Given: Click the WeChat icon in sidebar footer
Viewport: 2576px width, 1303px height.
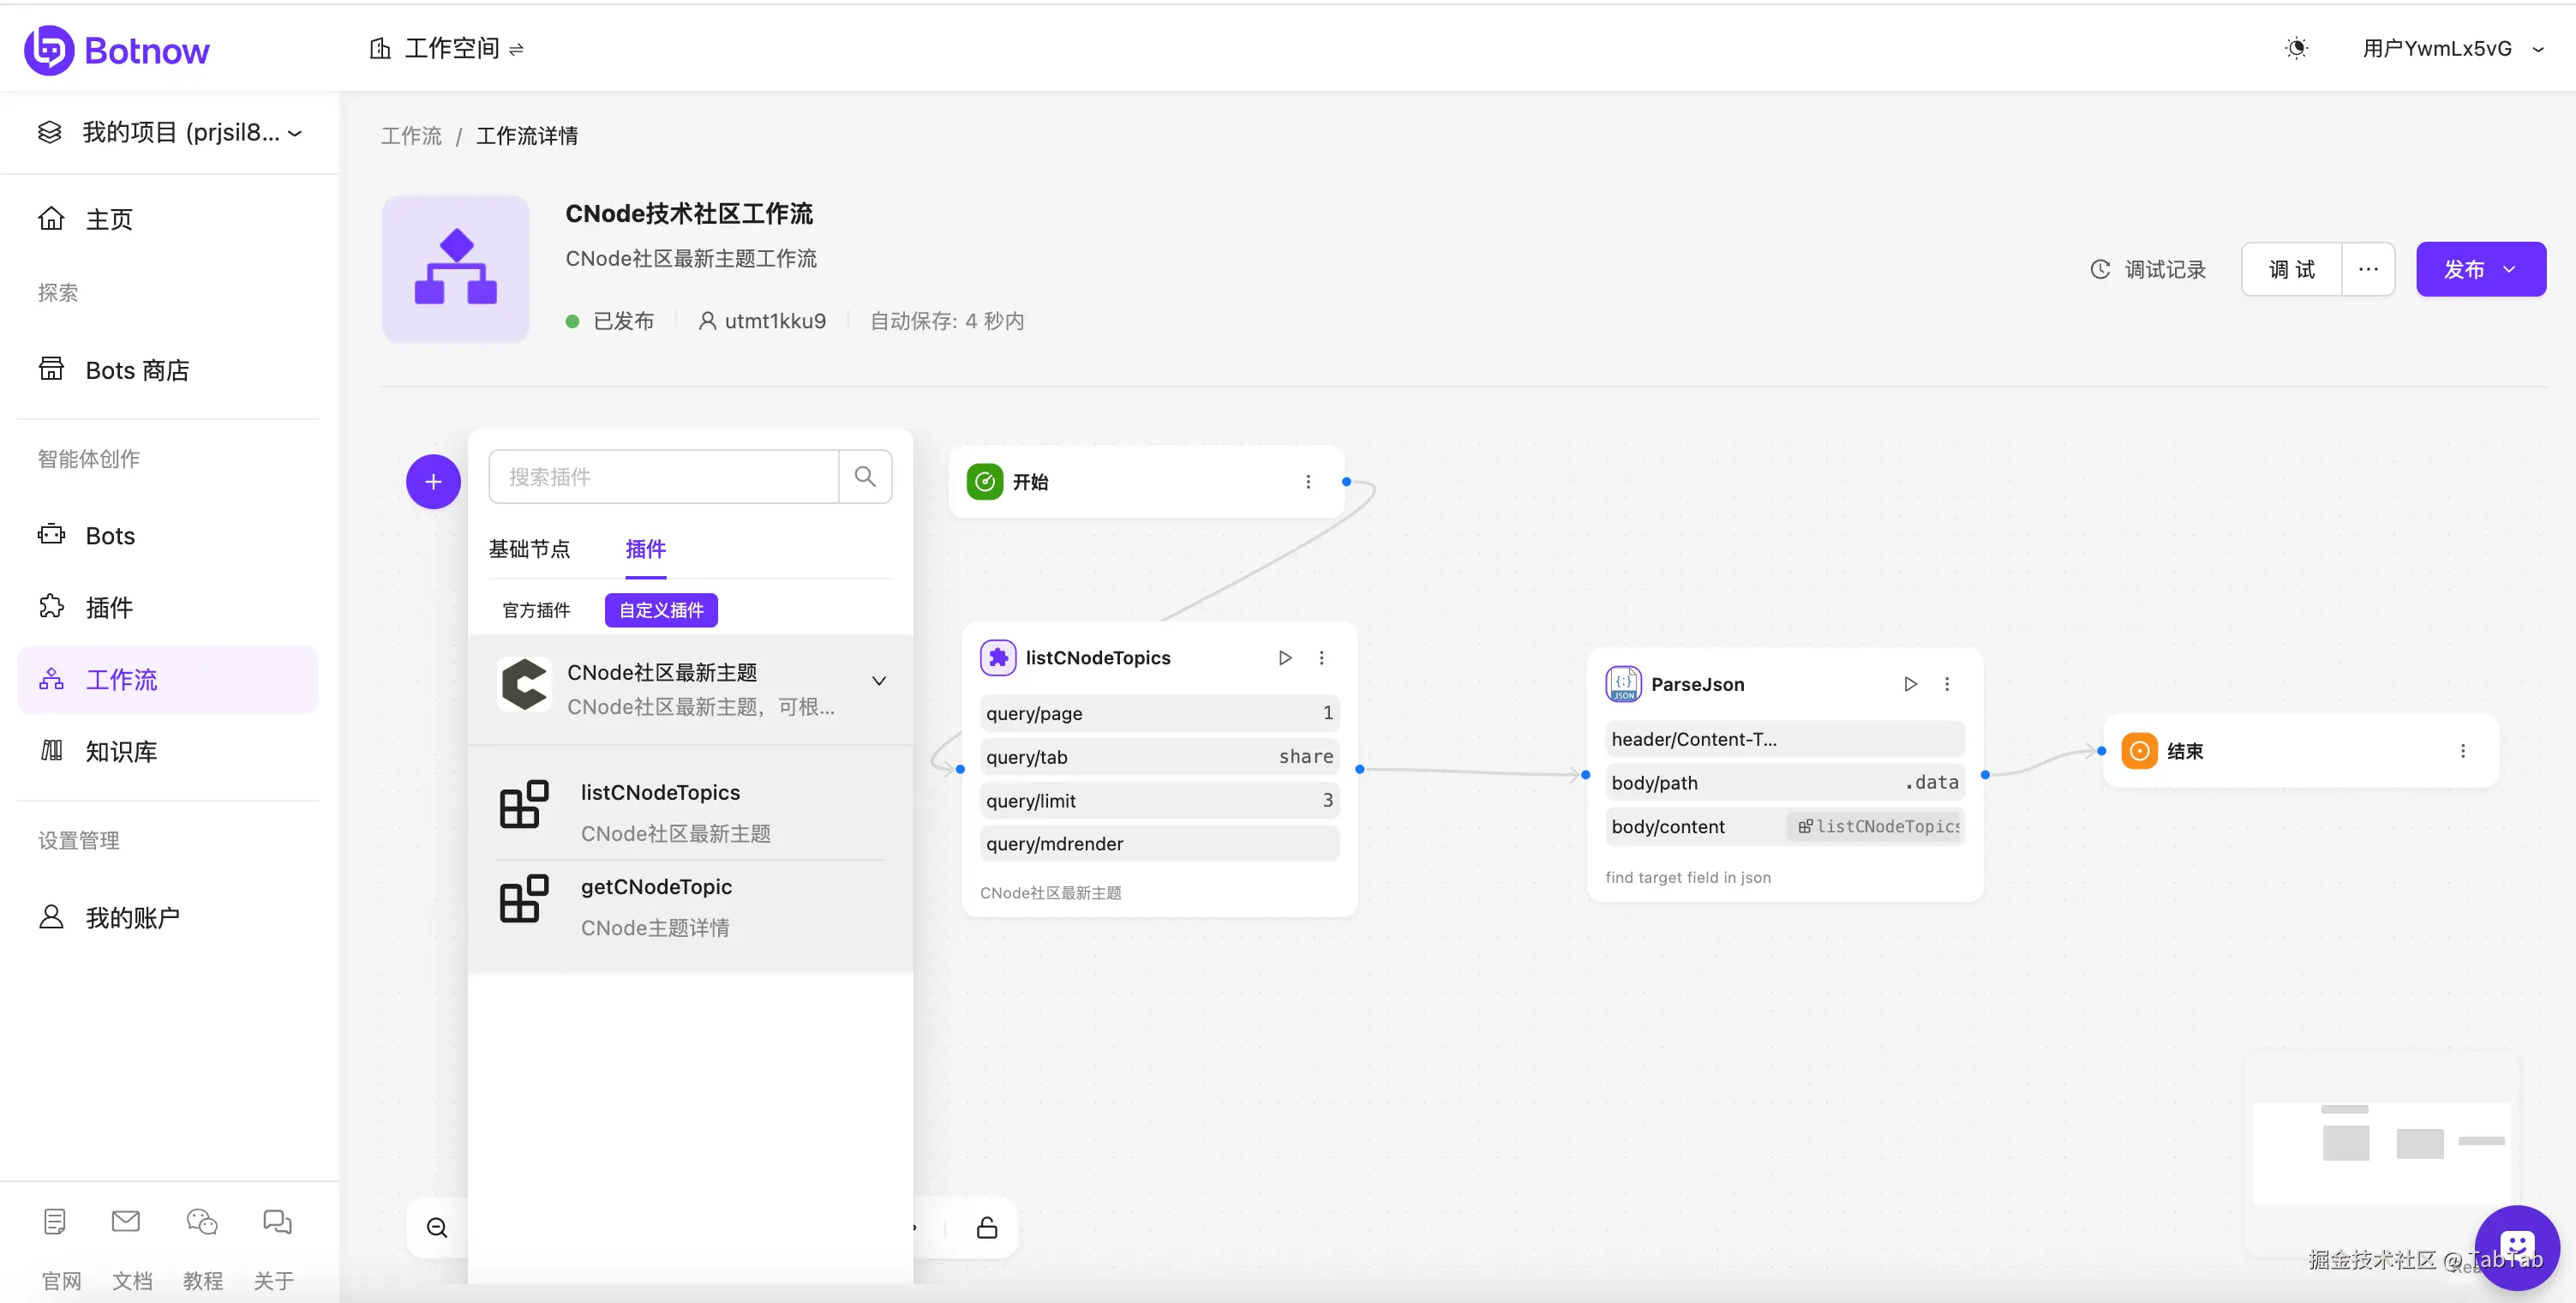Looking at the screenshot, I should click(x=202, y=1222).
